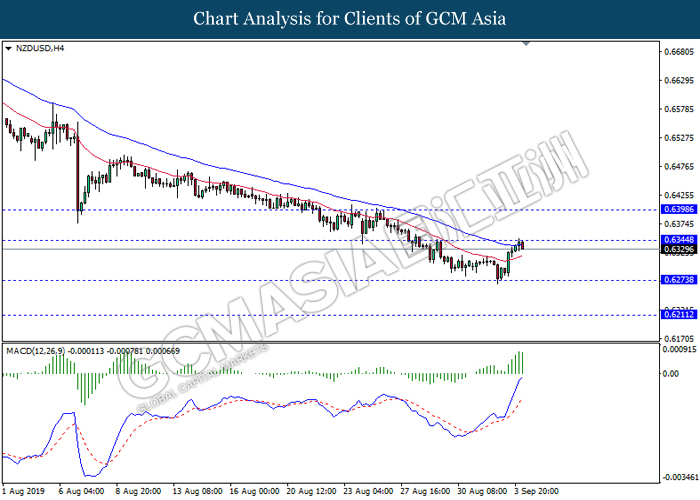The width and height of the screenshot is (700, 500).
Task: Click the 0.66295 price axis value
Action: 679,80
